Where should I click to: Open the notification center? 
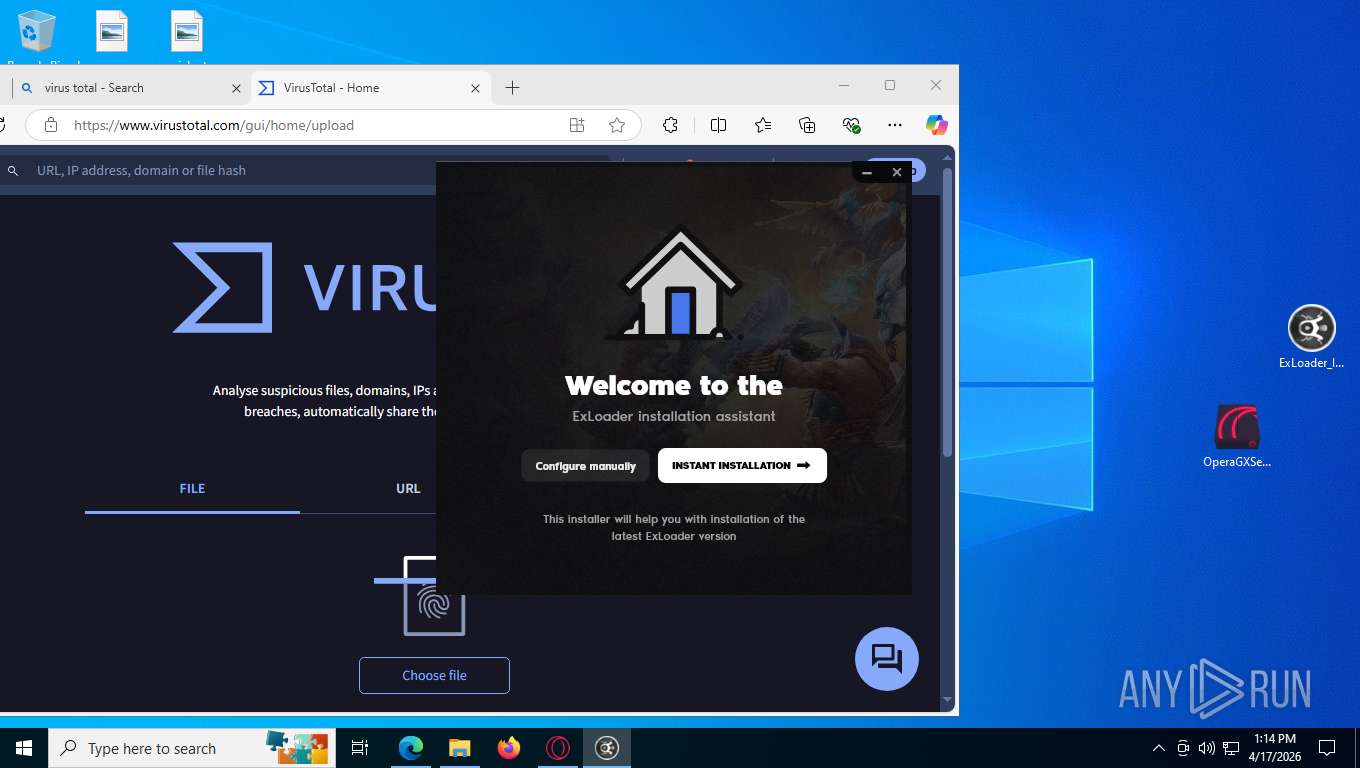point(1327,748)
